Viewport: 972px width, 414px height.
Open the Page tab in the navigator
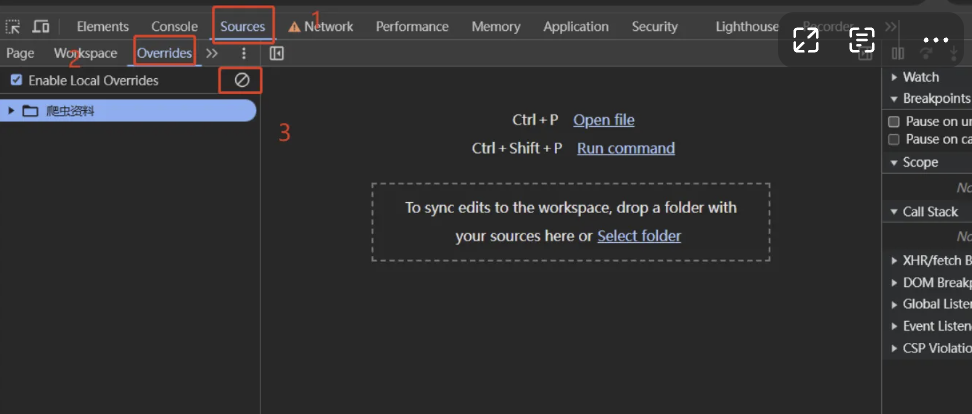[x=20, y=53]
